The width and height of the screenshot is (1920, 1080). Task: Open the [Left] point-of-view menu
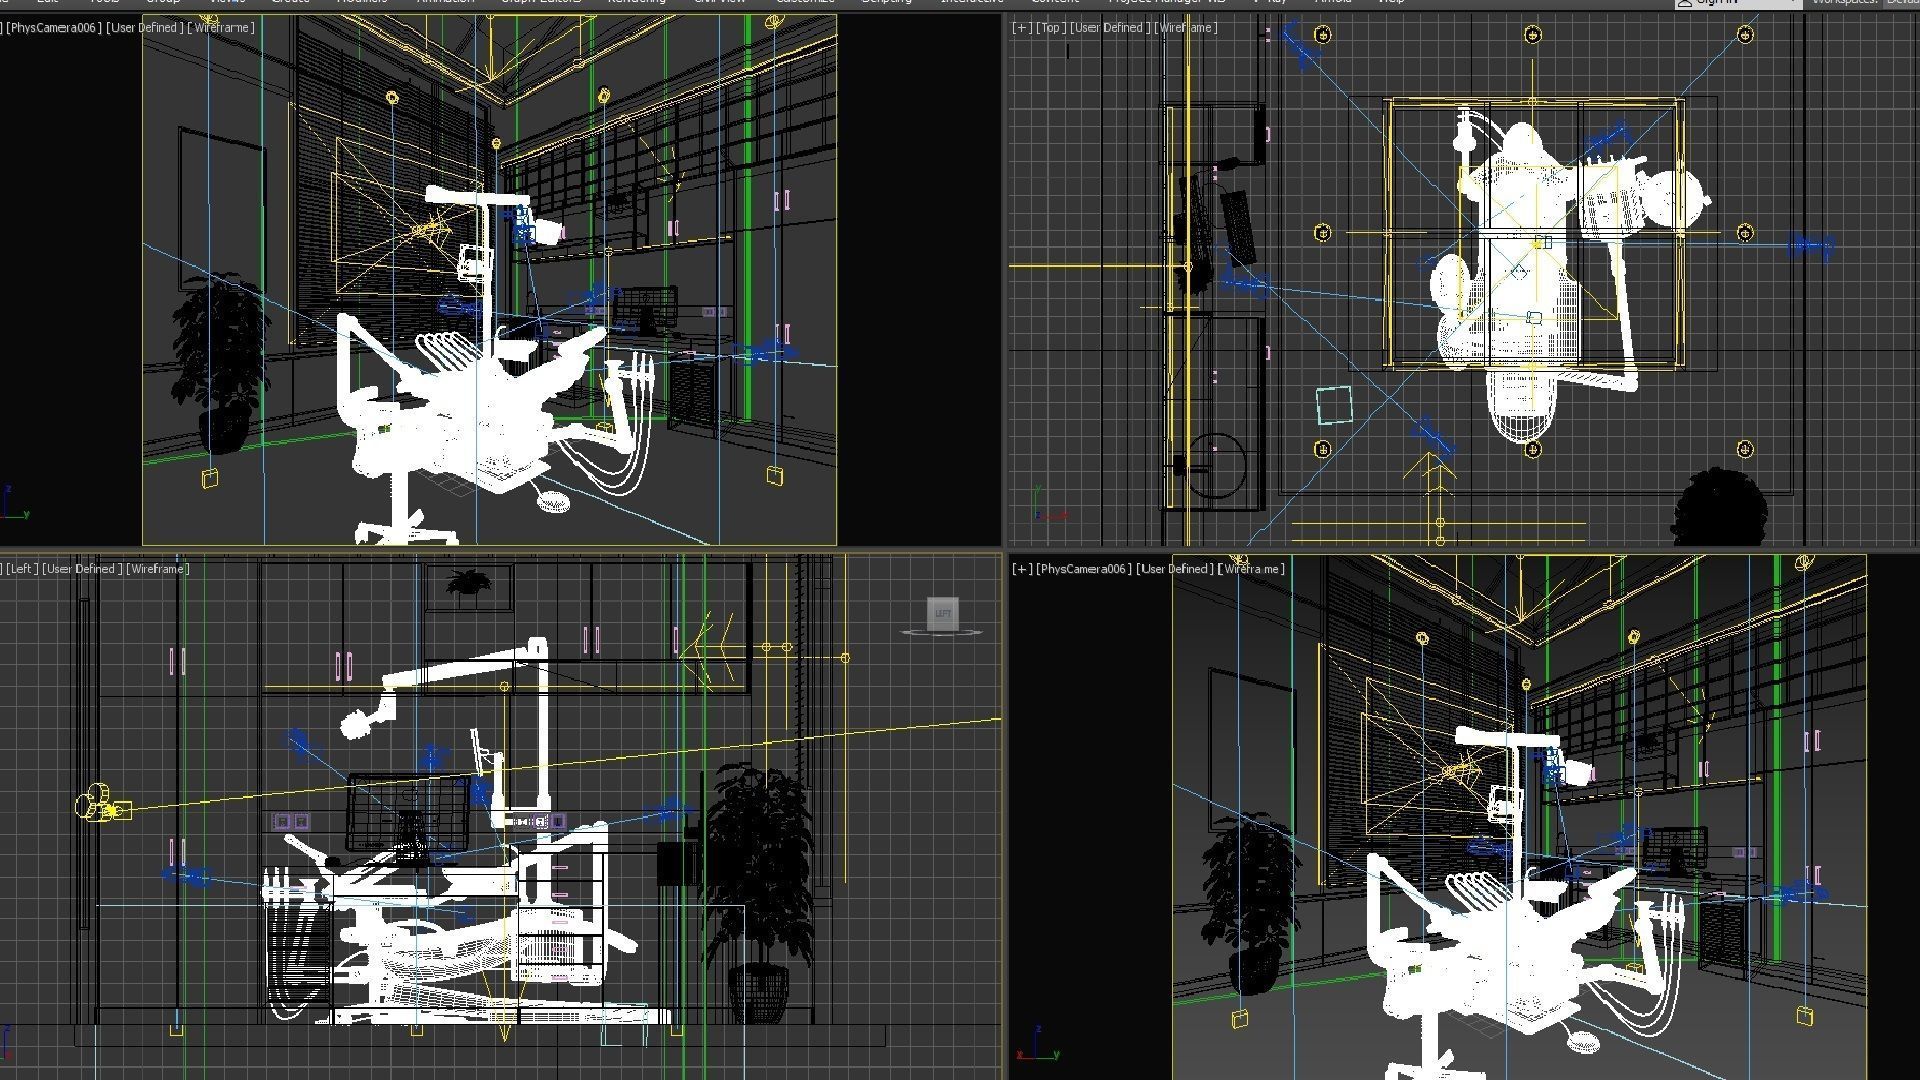pos(21,569)
